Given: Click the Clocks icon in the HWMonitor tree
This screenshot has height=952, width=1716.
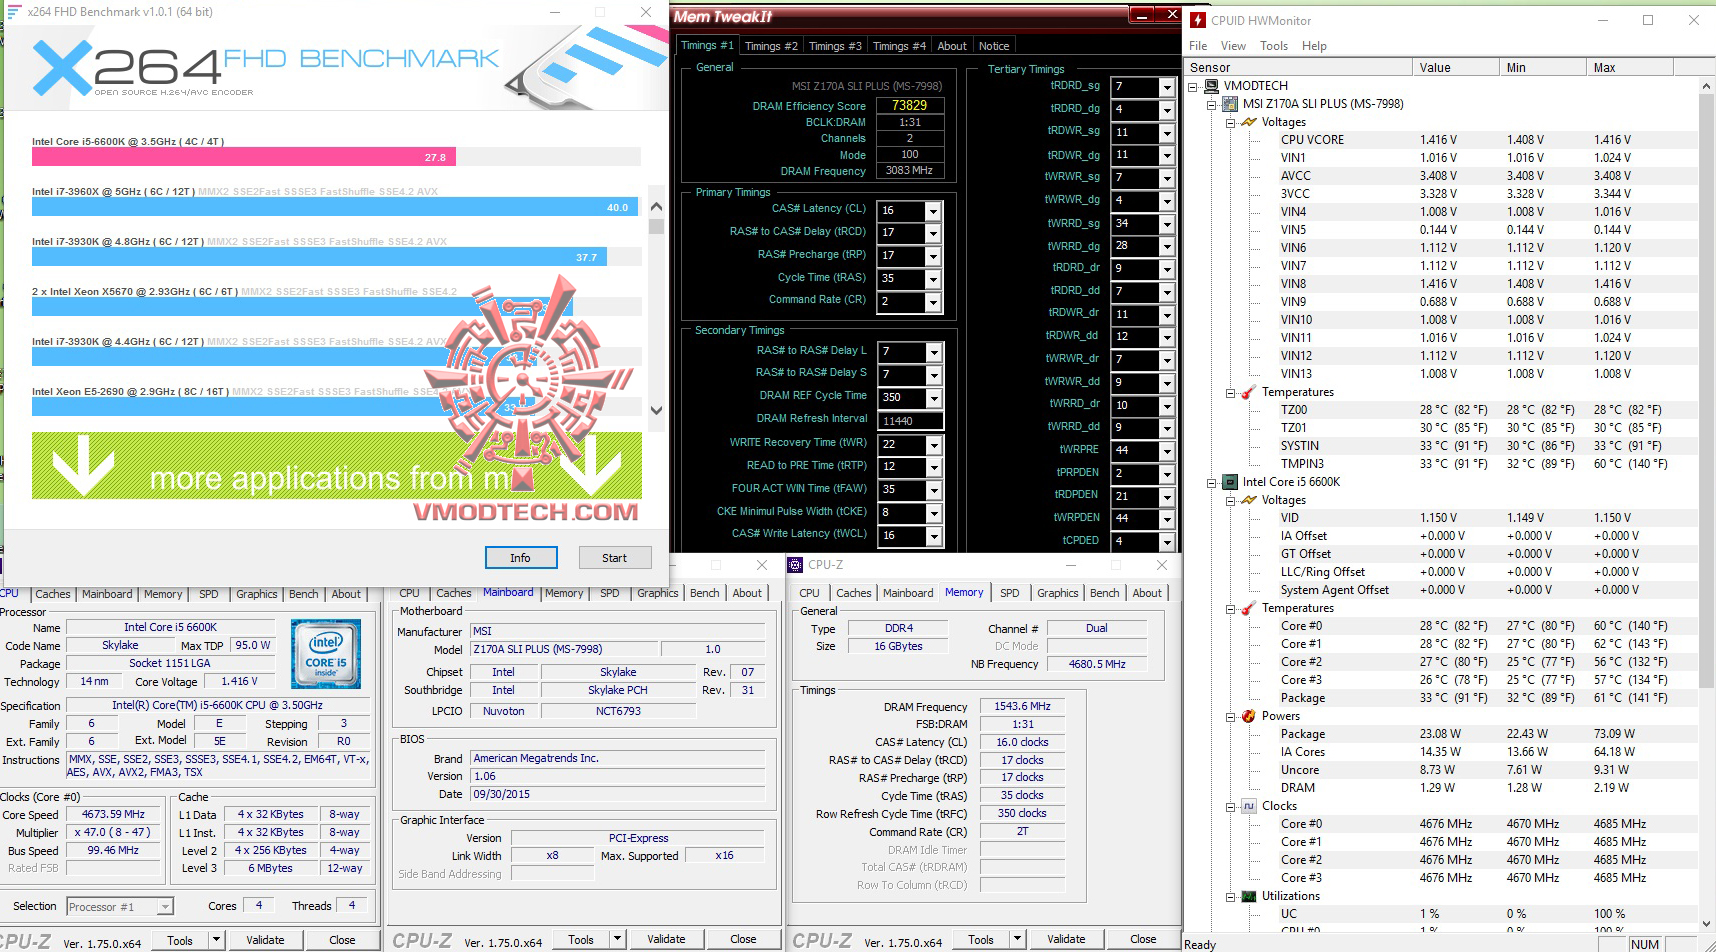Looking at the screenshot, I should point(1248,806).
